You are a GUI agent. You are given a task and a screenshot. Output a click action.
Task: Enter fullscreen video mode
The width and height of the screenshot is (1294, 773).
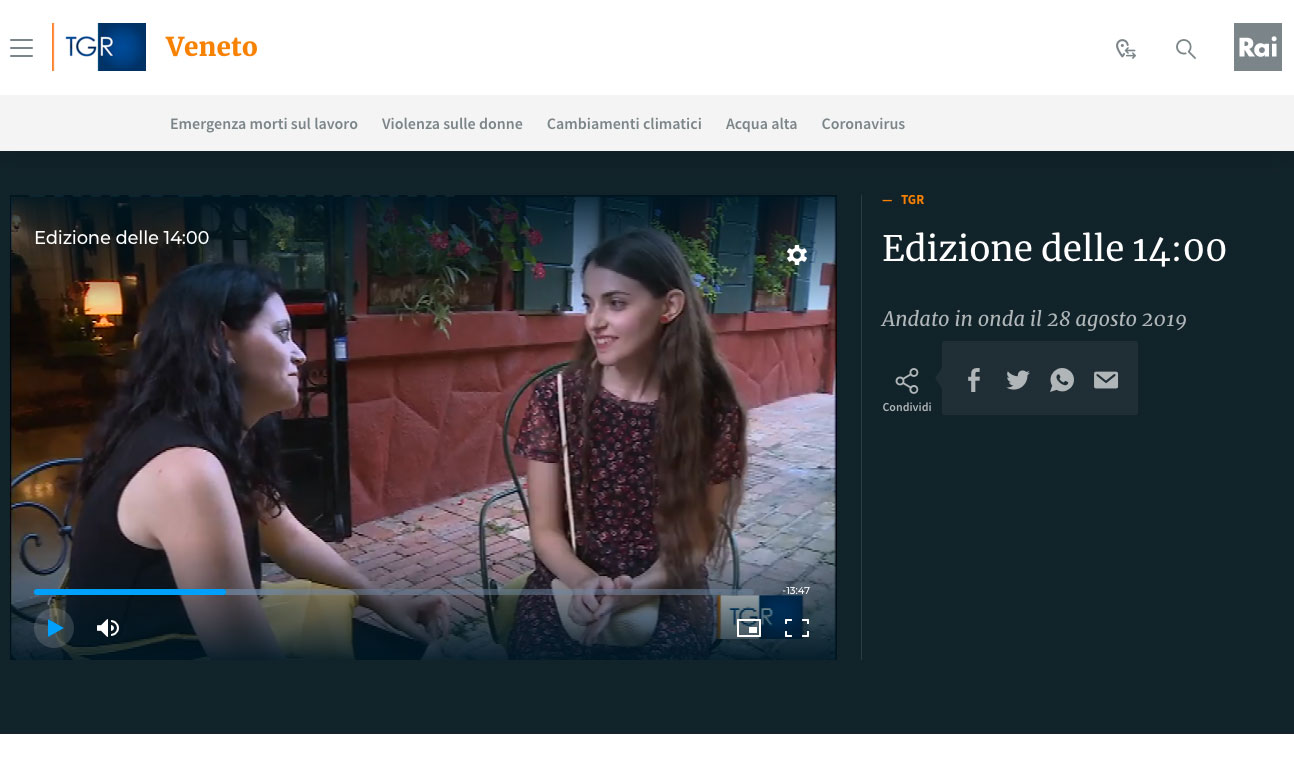coord(797,628)
